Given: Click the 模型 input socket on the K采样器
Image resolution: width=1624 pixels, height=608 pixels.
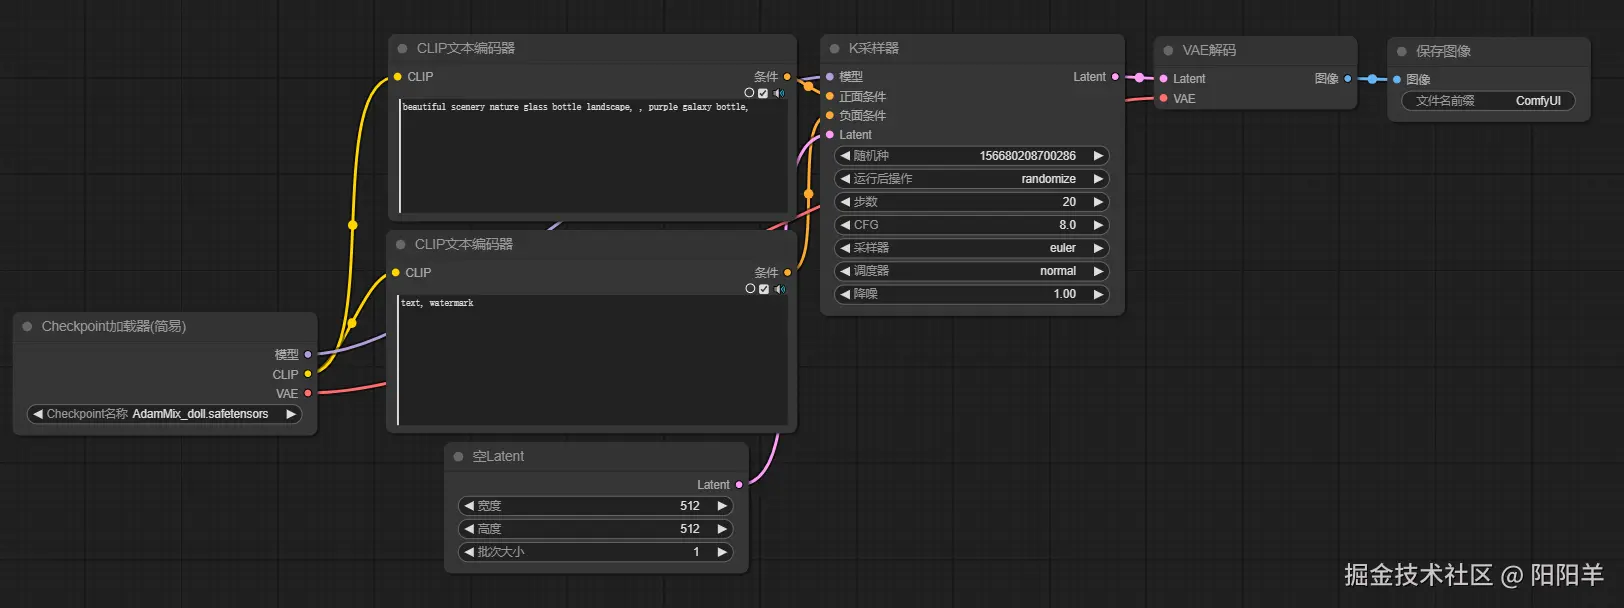Looking at the screenshot, I should pos(830,76).
